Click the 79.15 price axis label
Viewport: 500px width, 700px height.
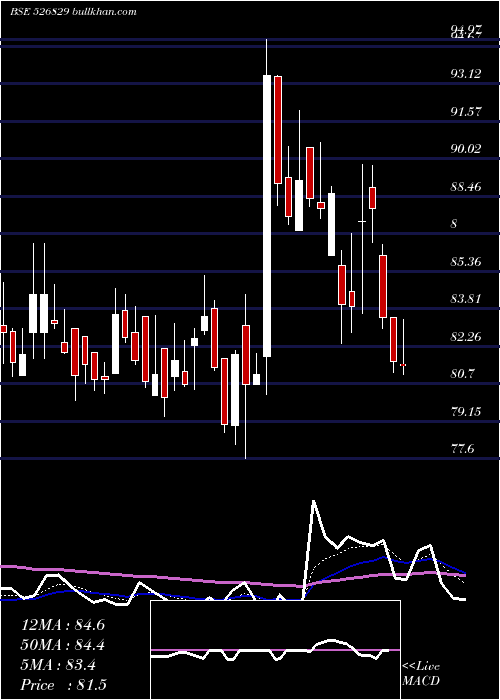point(466,411)
